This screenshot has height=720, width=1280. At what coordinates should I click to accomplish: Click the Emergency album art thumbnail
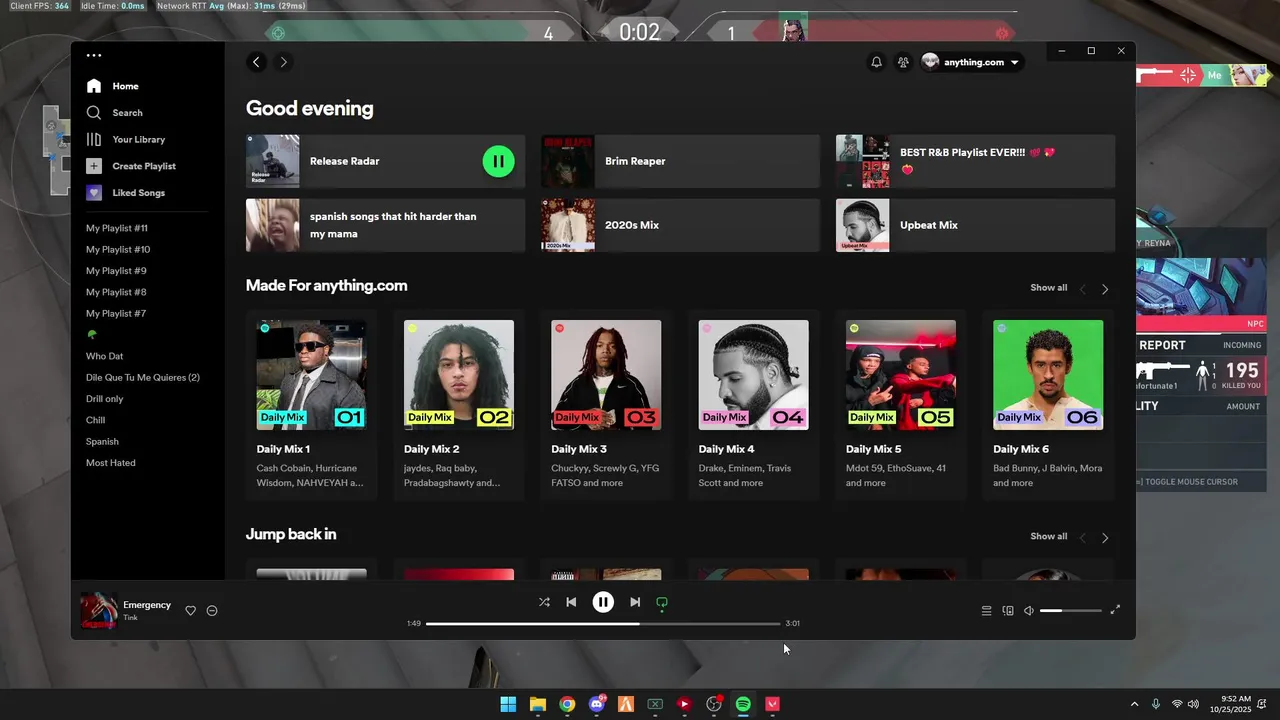pyautogui.click(x=99, y=610)
